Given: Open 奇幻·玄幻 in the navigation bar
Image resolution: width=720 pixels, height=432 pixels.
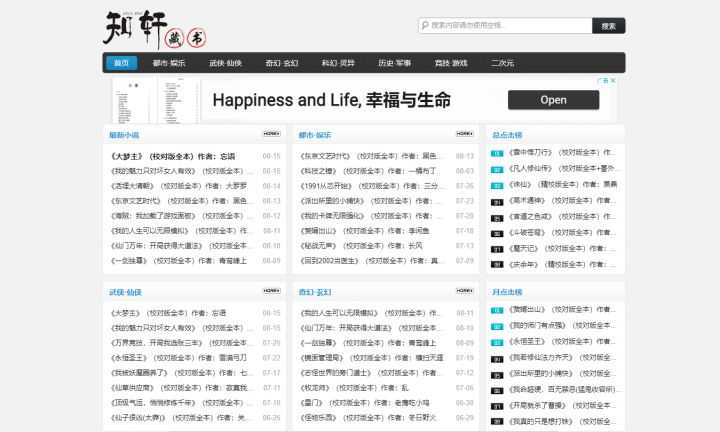Looking at the screenshot, I should [282, 63].
